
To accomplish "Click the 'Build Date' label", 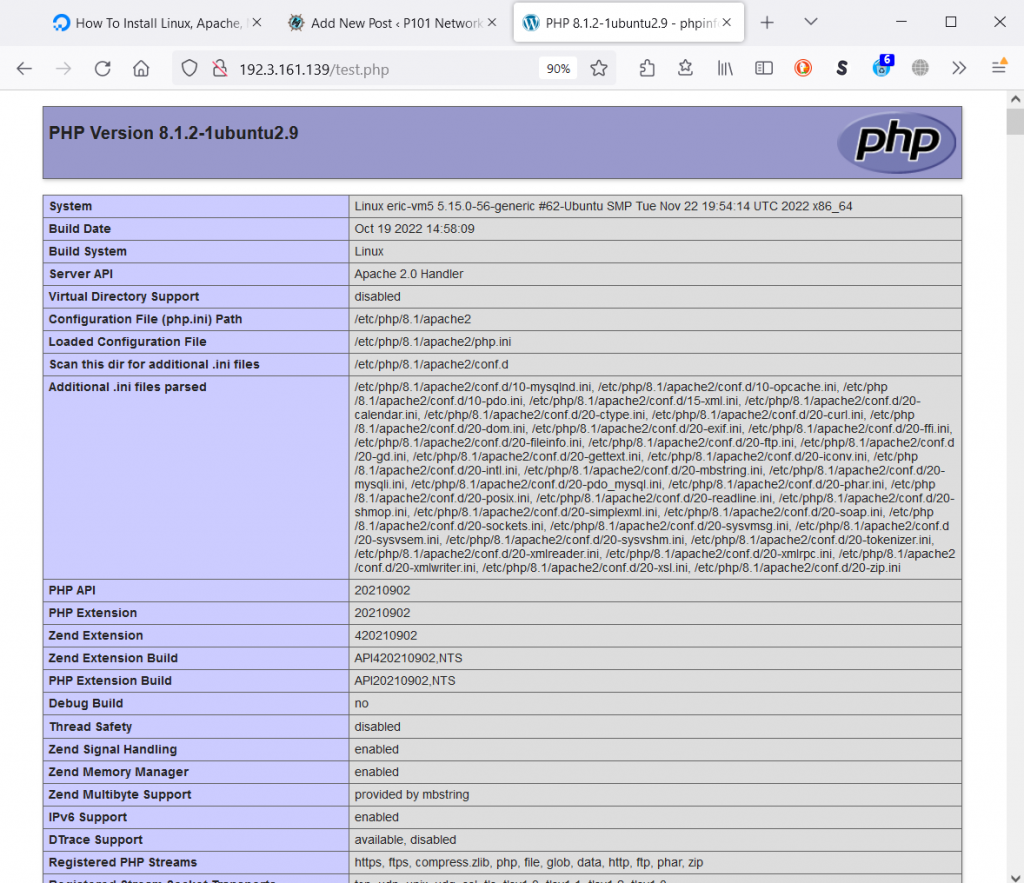I will [80, 229].
